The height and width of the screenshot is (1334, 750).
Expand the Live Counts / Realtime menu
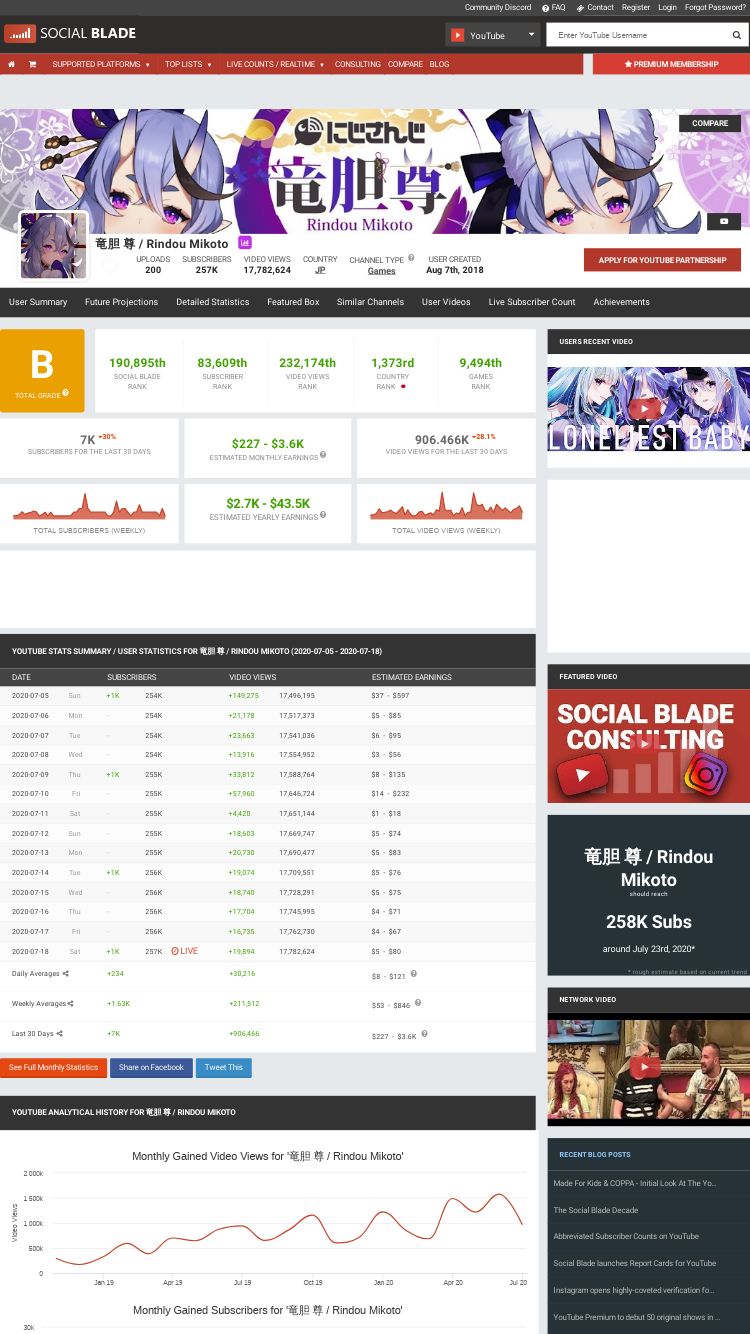pyautogui.click(x=274, y=64)
